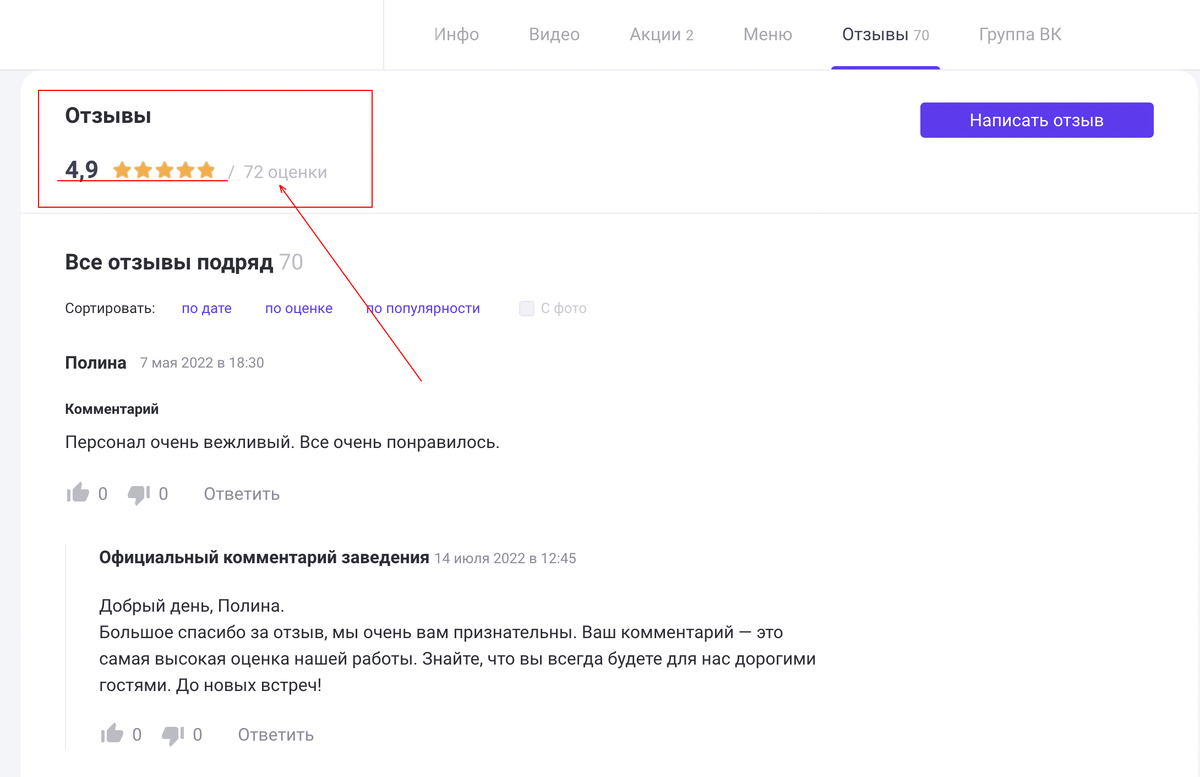Screen dimensions: 1200x777
Task: Enable the С фото filter checkbox
Action: pyautogui.click(x=527, y=308)
